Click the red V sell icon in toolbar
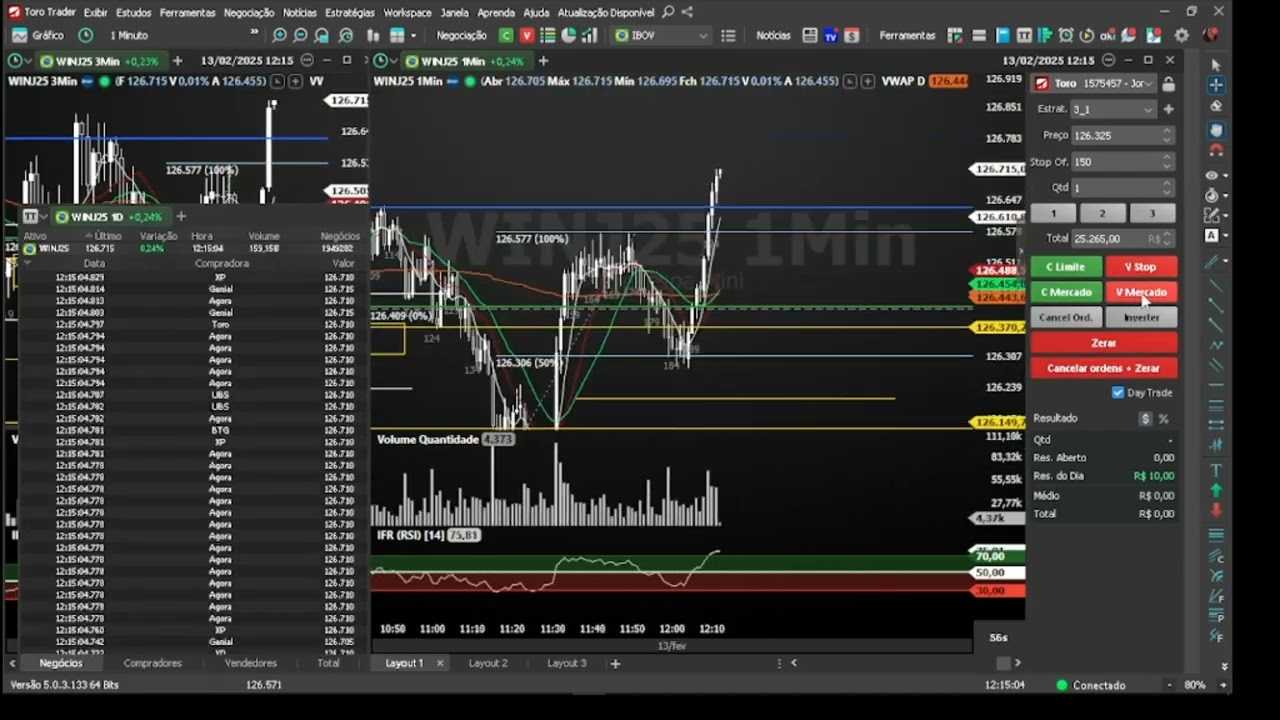The height and width of the screenshot is (720, 1280). pos(527,35)
